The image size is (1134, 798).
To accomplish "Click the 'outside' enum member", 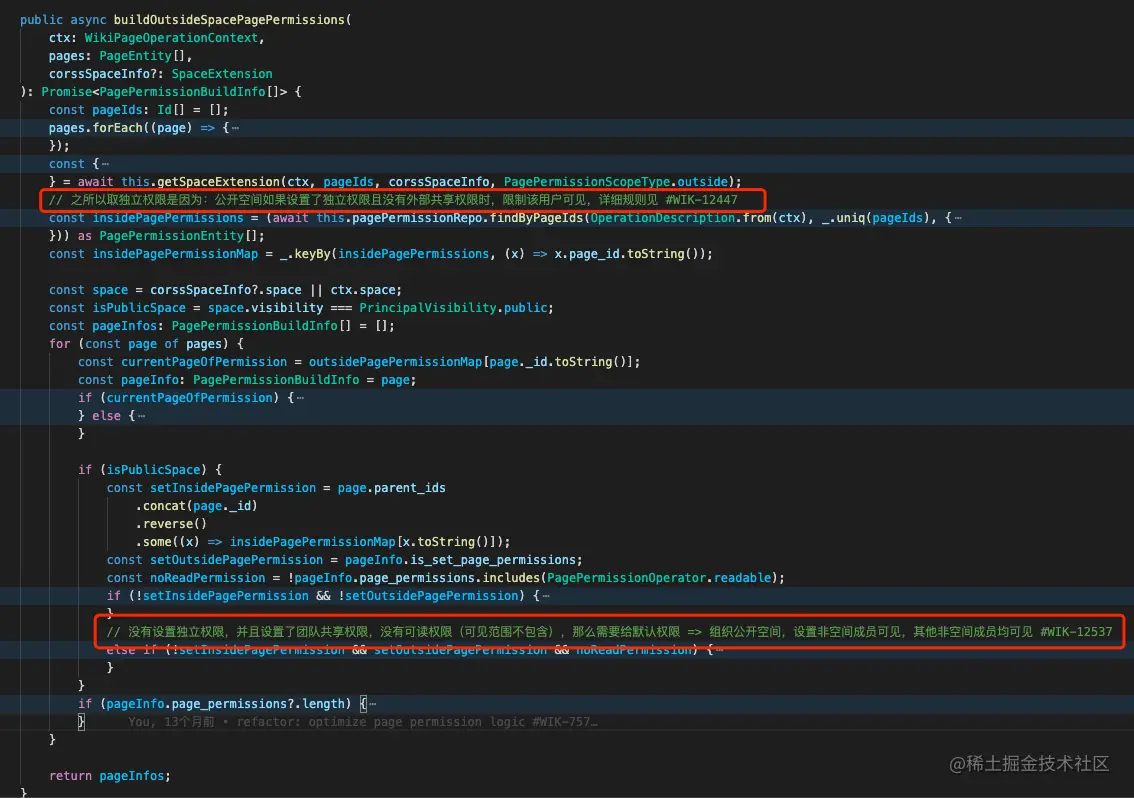I will [x=702, y=182].
